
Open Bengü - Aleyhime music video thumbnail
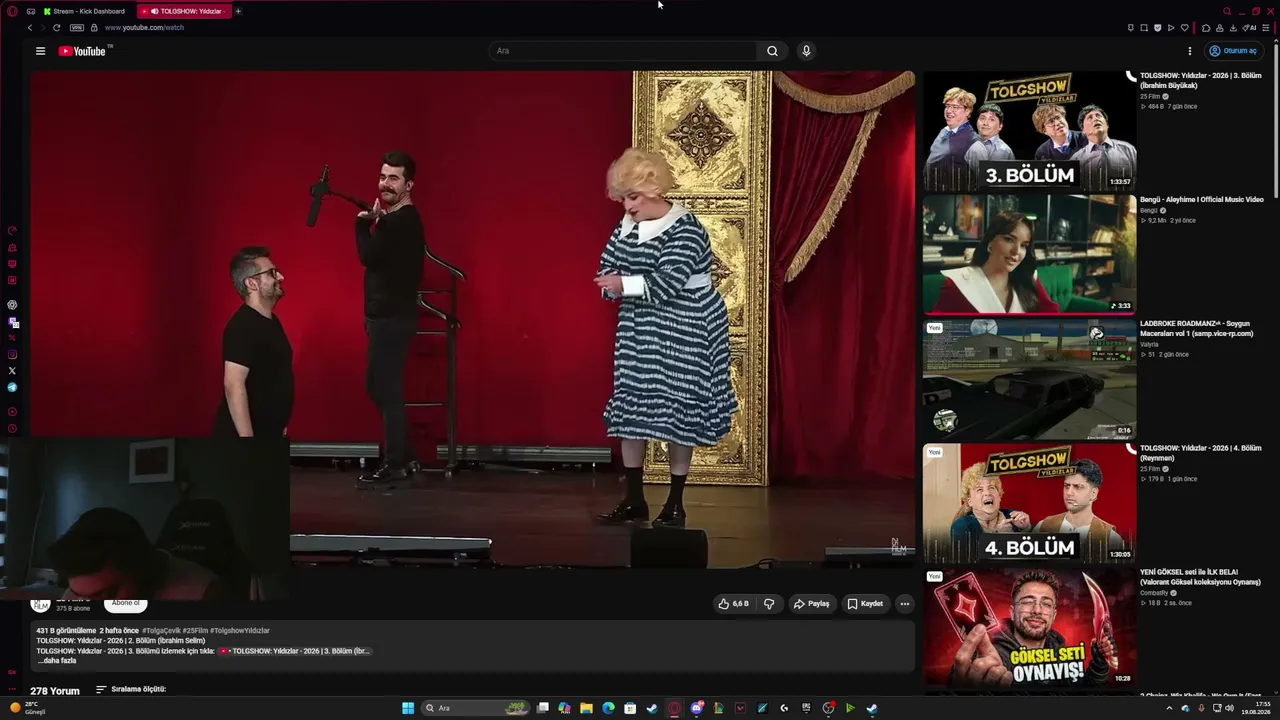[x=1029, y=255]
